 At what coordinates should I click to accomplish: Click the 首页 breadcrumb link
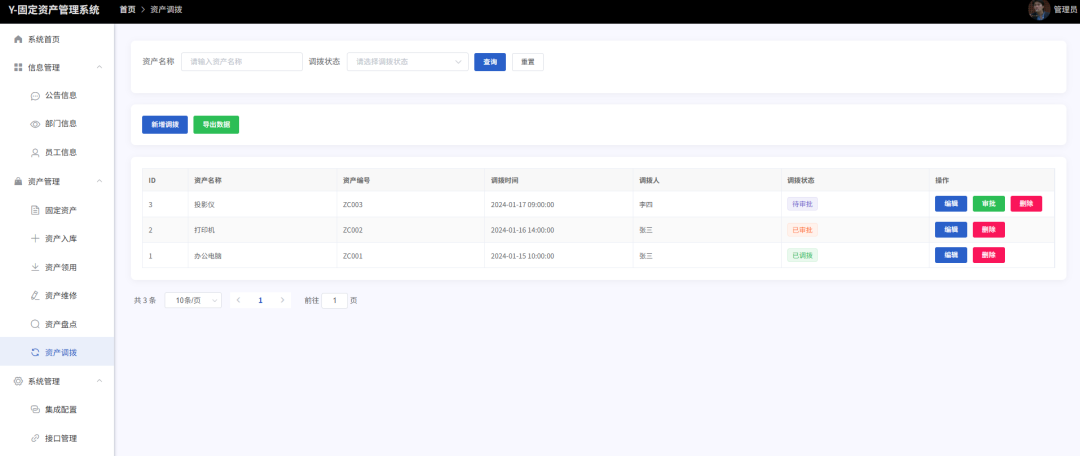[x=127, y=9]
